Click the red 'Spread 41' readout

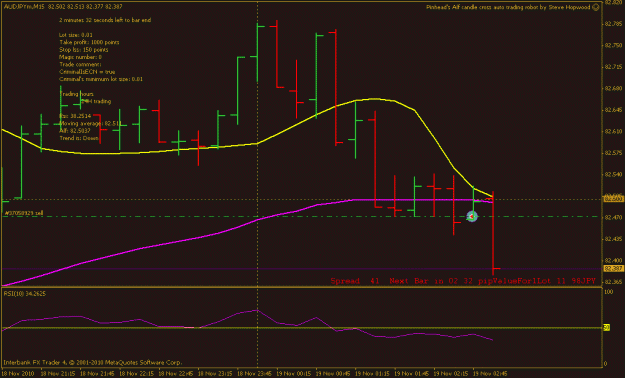click(355, 281)
